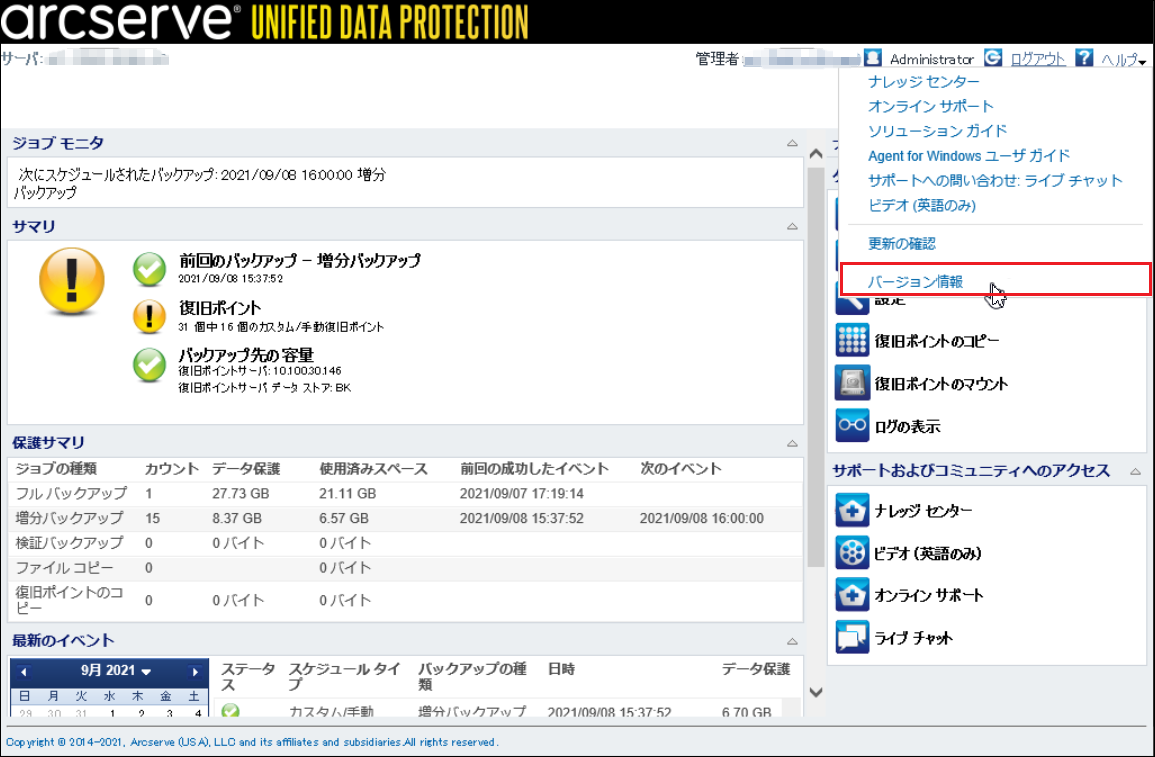
Task: Choose 更新の確認 from the help menu
Action: tap(902, 244)
